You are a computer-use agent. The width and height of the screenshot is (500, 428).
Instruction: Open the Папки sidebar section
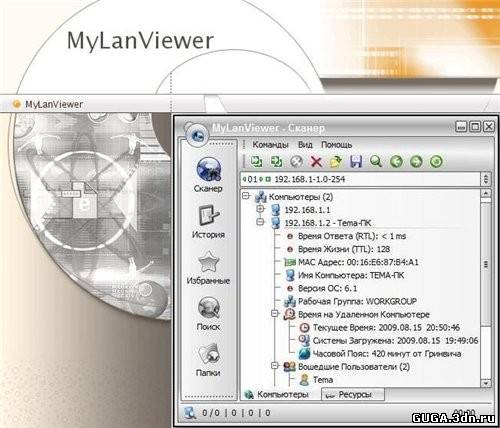click(208, 360)
